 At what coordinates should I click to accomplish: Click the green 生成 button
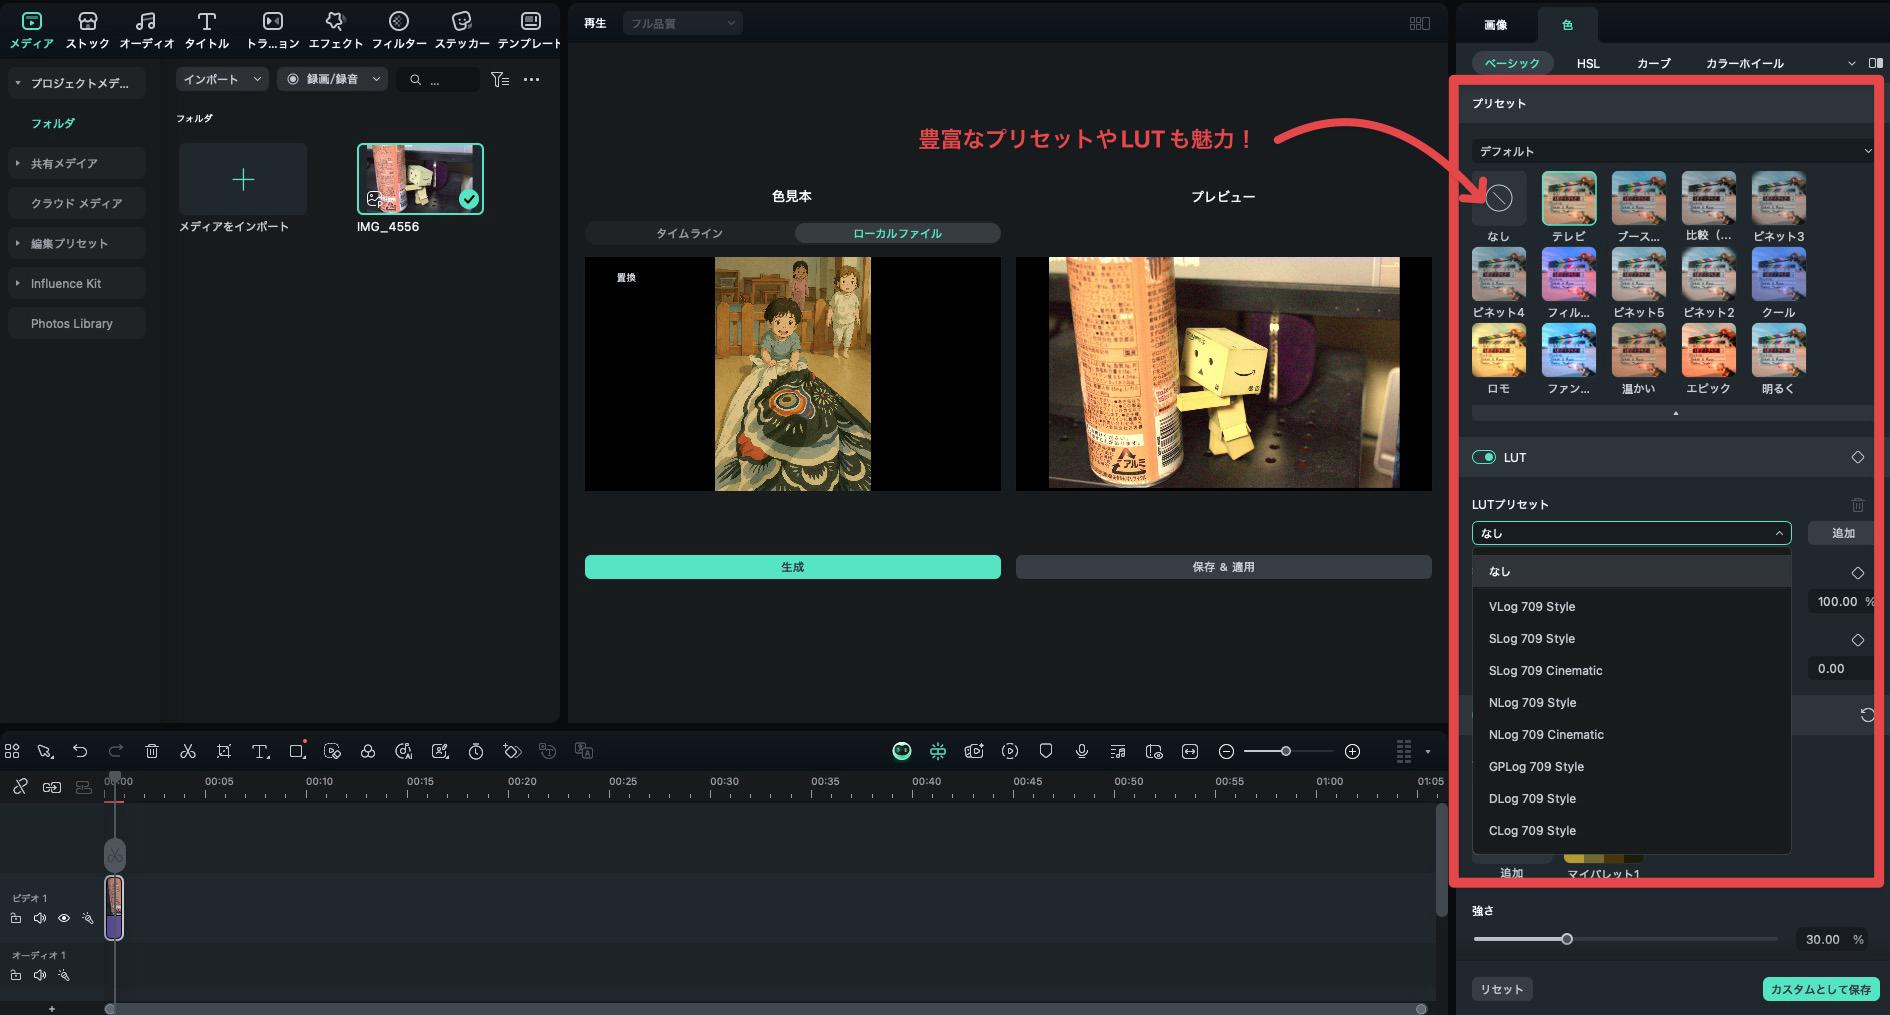point(792,567)
